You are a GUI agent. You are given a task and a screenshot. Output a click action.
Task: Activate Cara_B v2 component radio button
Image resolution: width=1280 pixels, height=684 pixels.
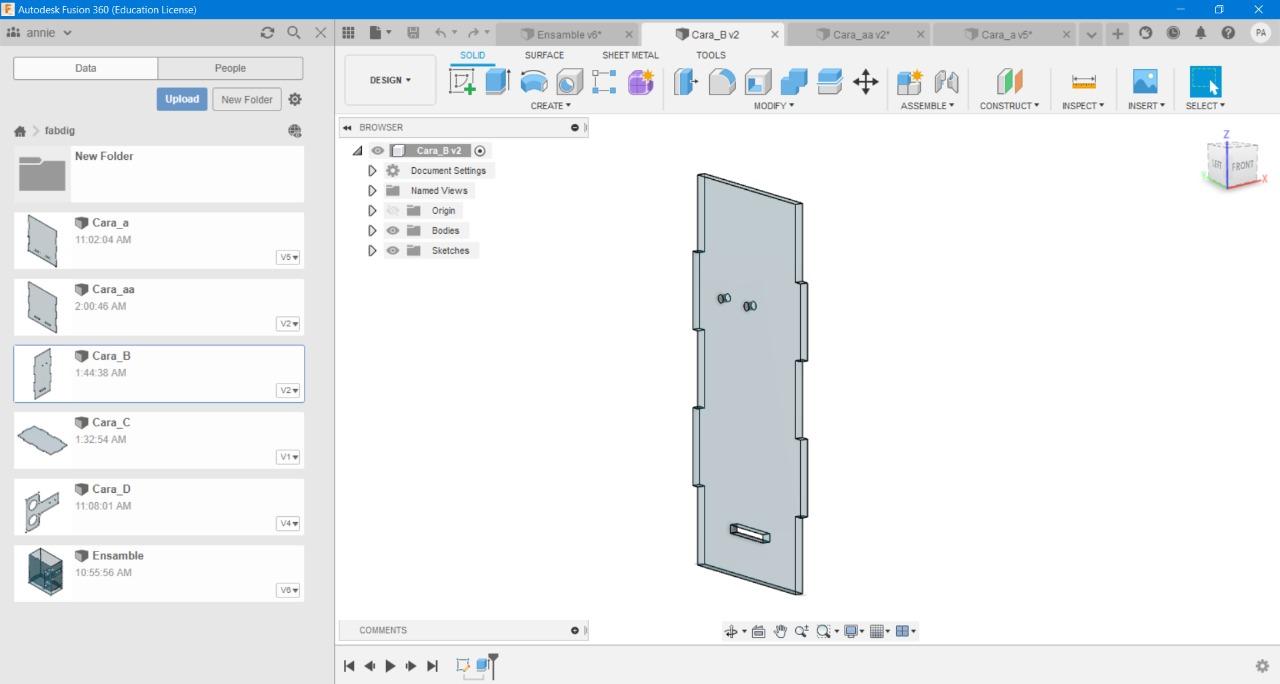pyautogui.click(x=480, y=151)
